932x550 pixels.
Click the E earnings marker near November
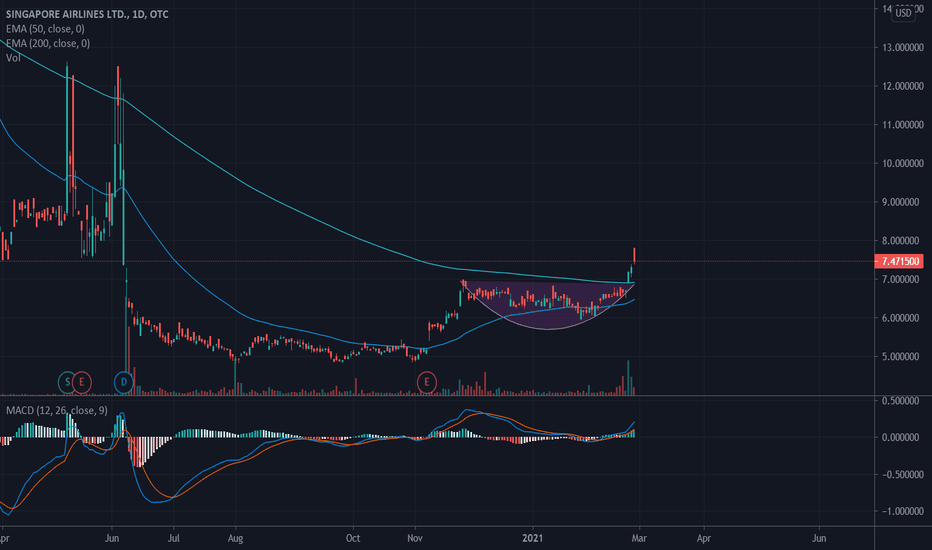[427, 382]
